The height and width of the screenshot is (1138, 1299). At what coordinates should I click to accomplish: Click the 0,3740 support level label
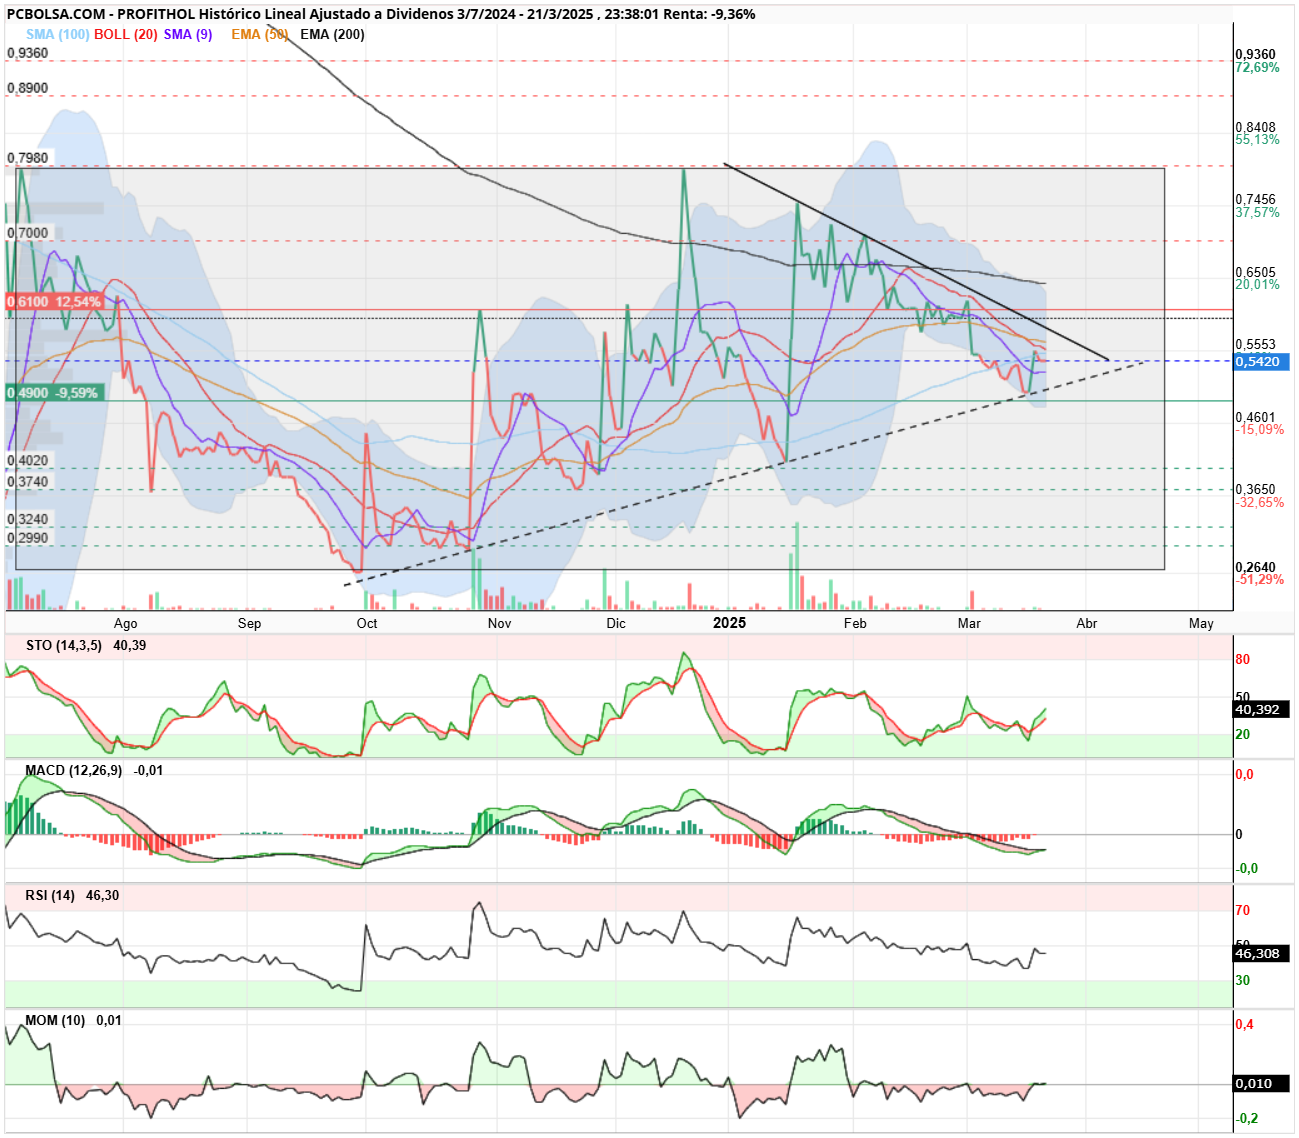[x=28, y=482]
